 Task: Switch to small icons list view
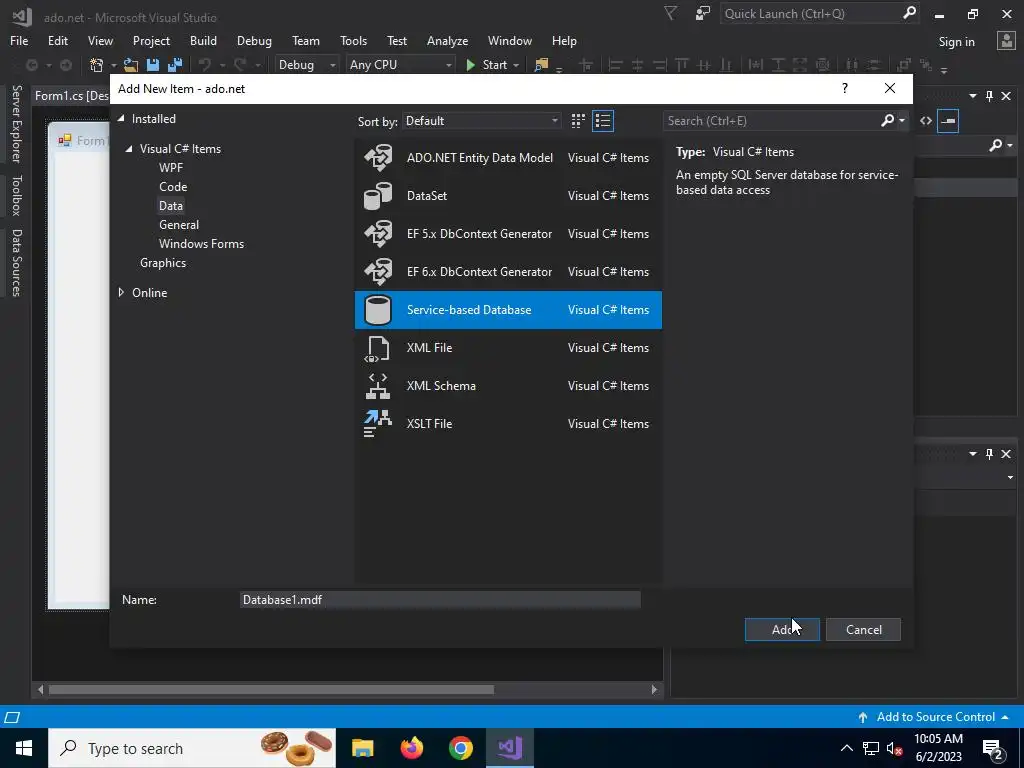click(603, 121)
